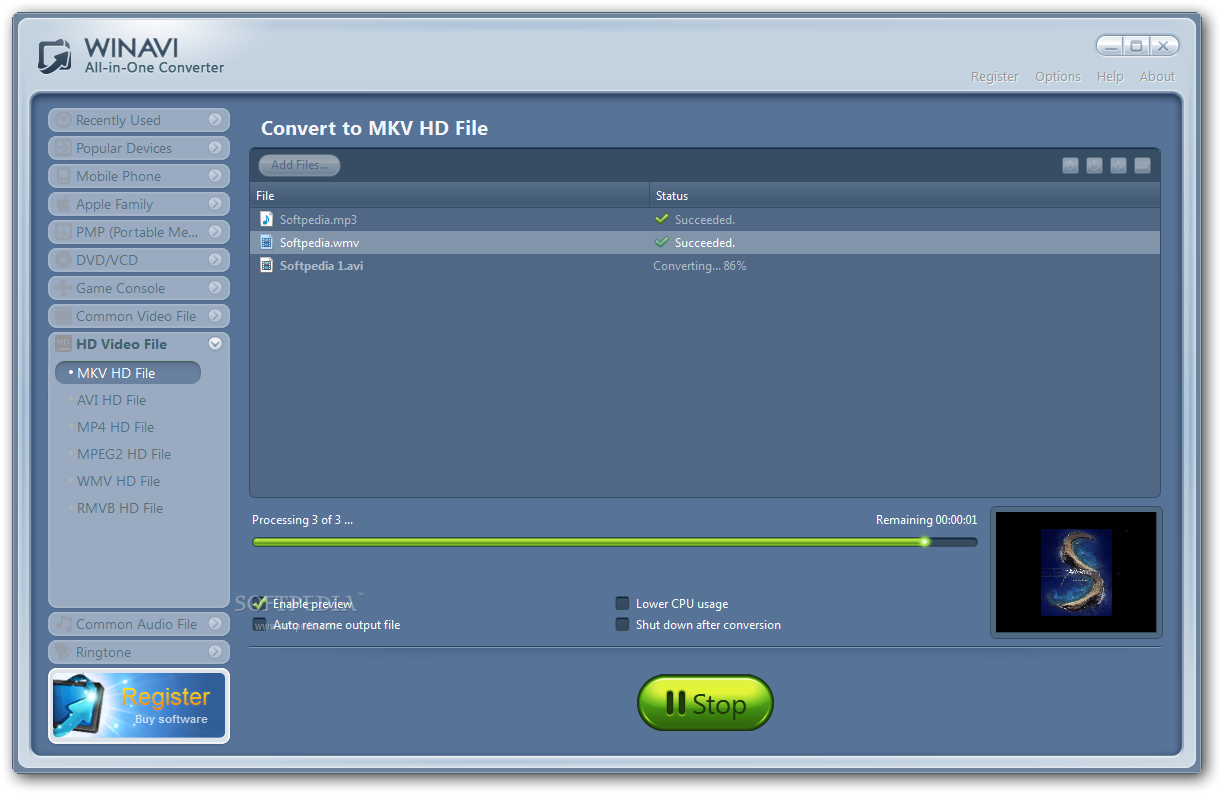Toggle Auto rename output file
The image size is (1222, 794).
tap(259, 624)
